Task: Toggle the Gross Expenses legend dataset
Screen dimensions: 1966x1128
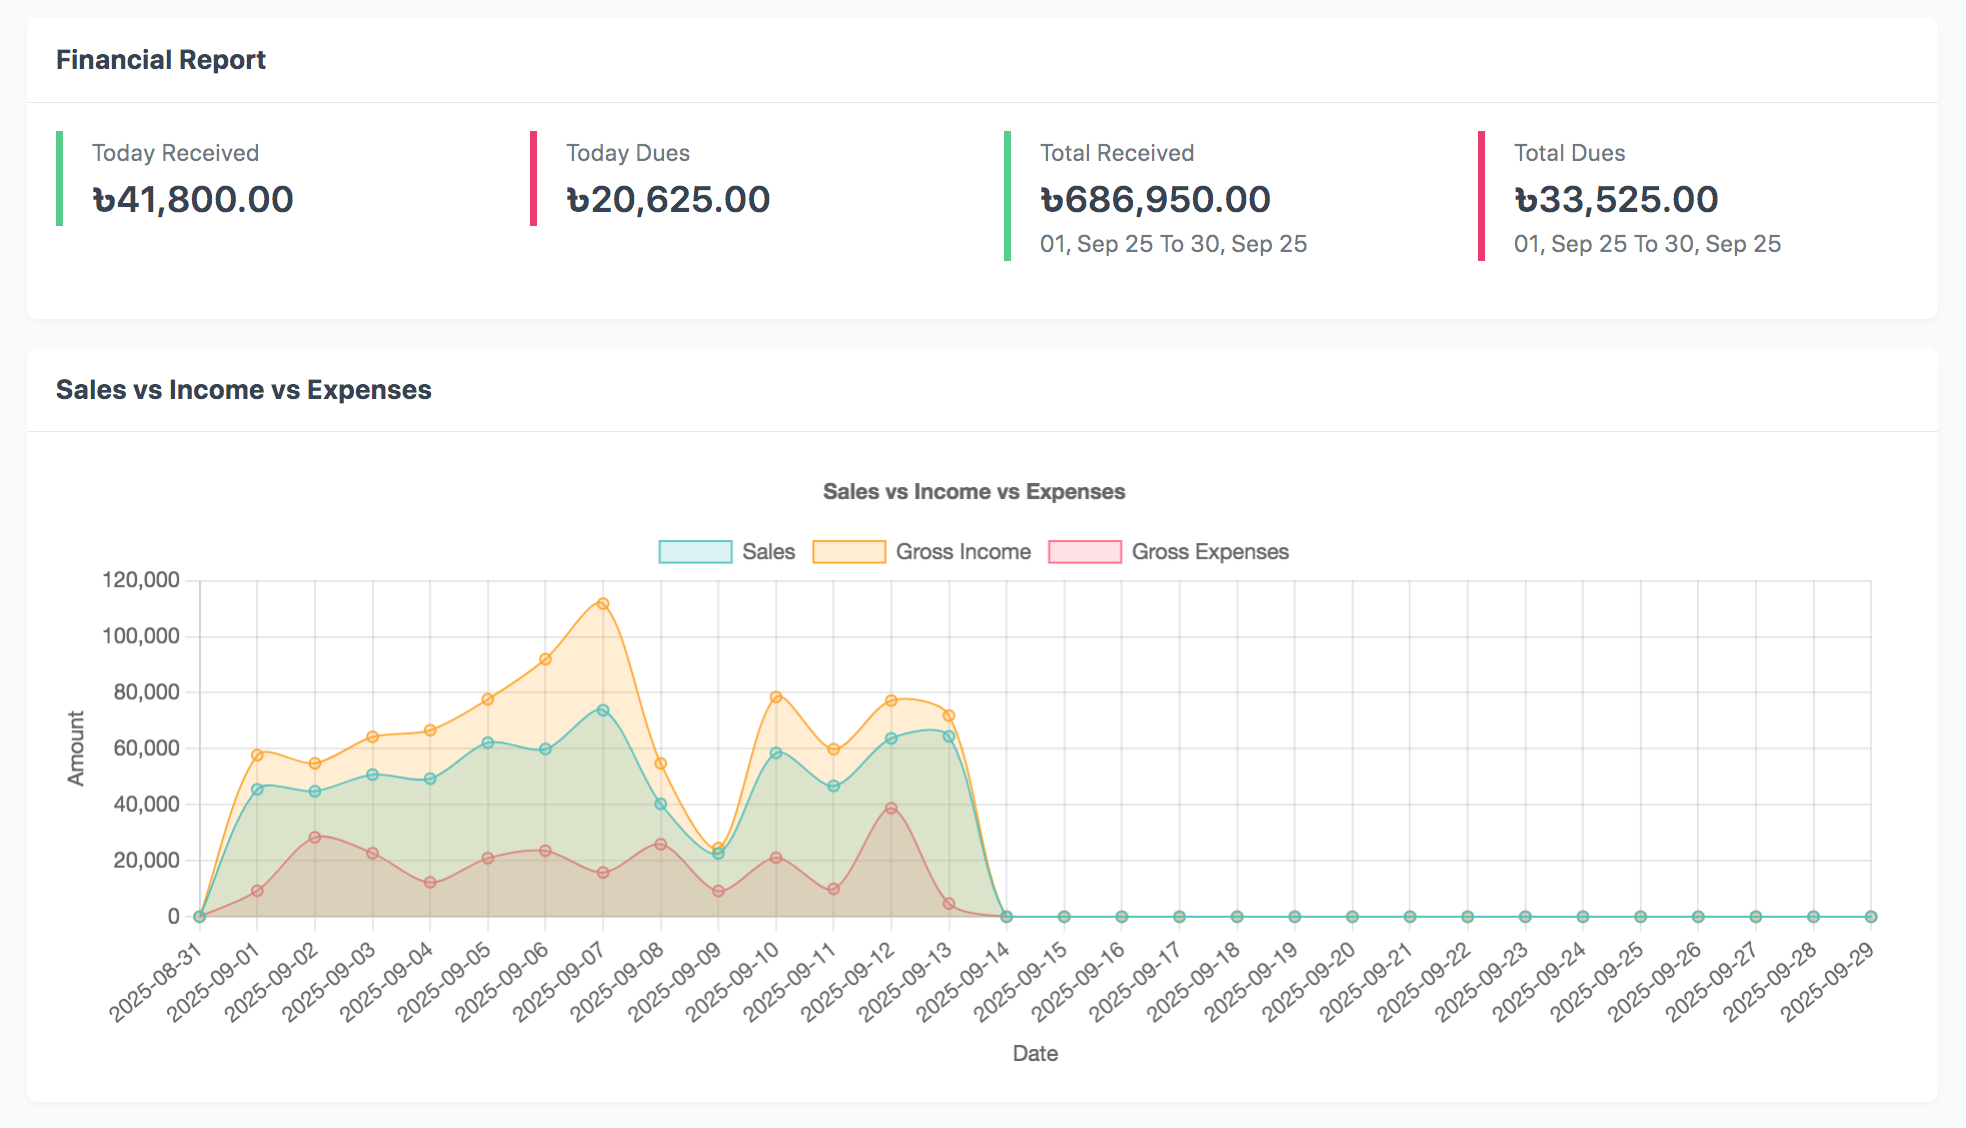Action: 1209,552
